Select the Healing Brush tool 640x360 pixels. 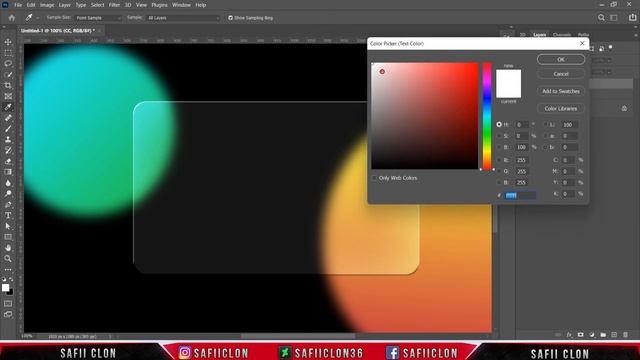8,118
